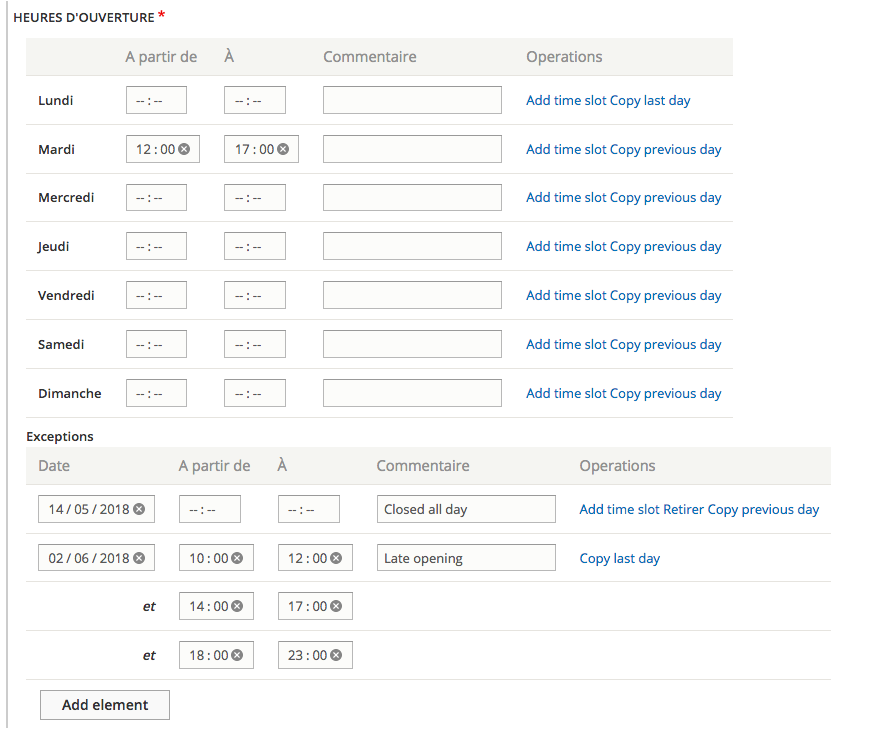Add a time slot for Mardi
This screenshot has height=749, width=872.
click(566, 150)
